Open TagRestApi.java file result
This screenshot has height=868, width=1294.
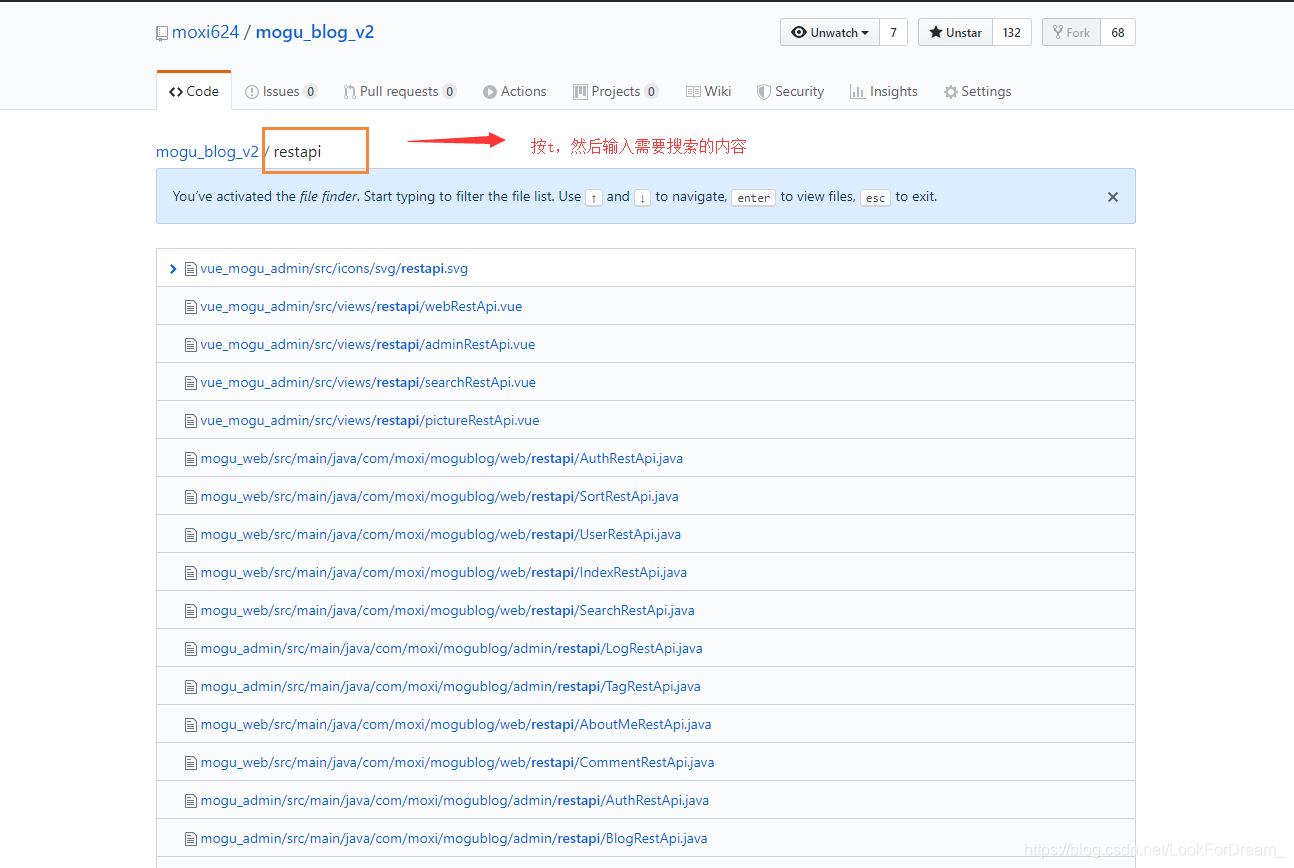click(x=450, y=686)
